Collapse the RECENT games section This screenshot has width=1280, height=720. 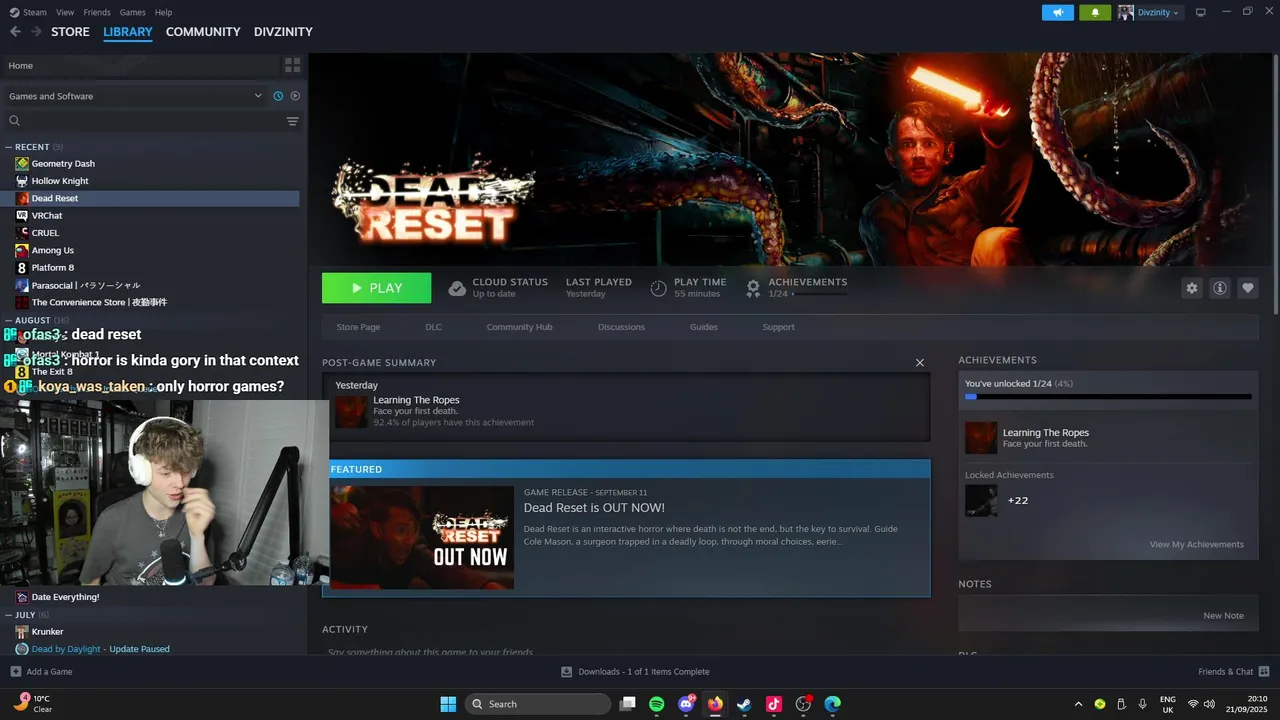coord(9,147)
